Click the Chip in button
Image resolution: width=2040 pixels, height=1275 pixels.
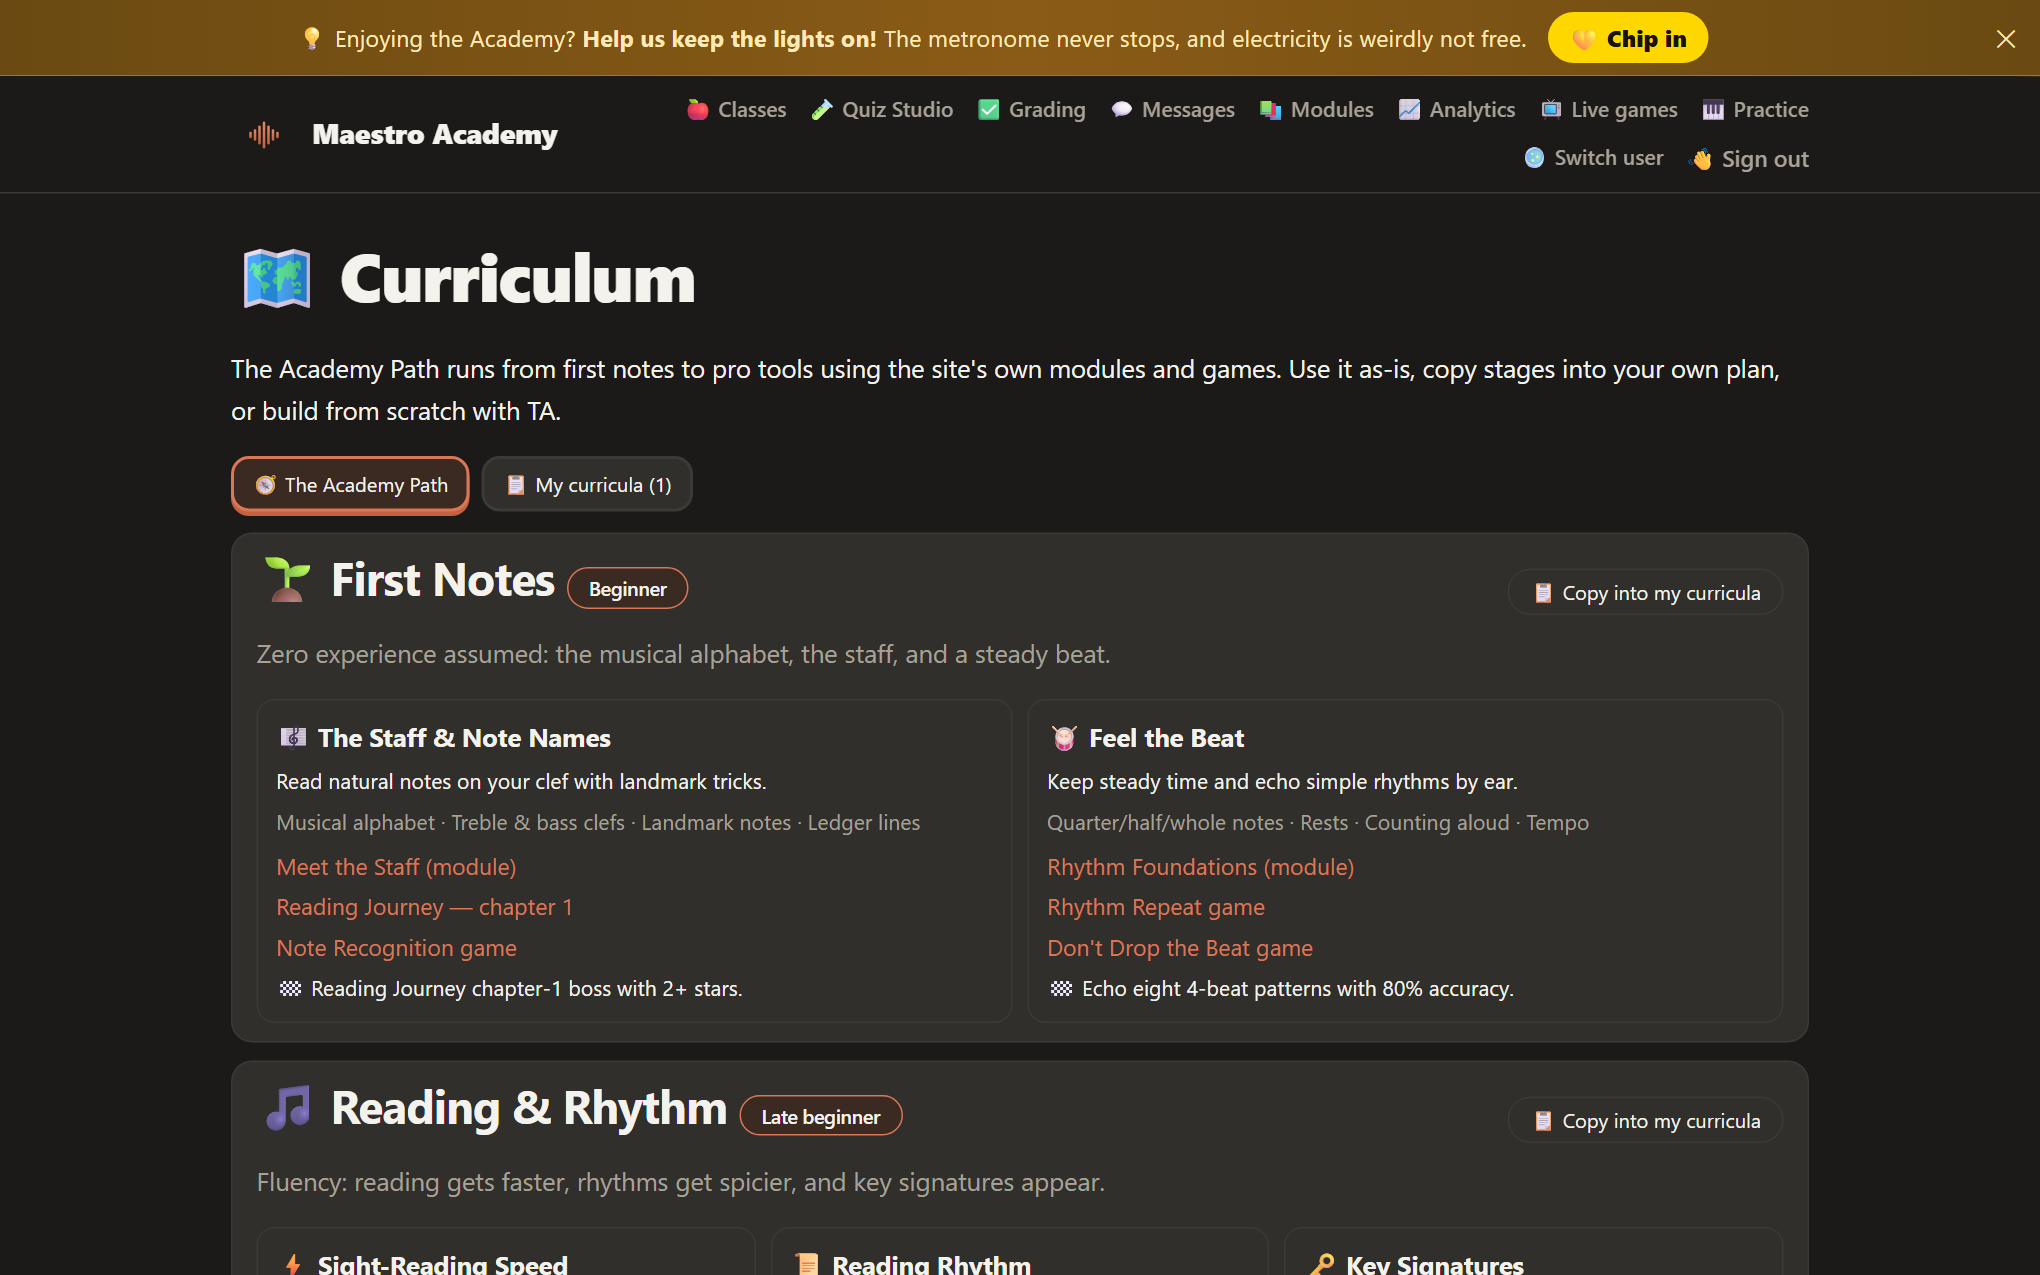[x=1628, y=38]
